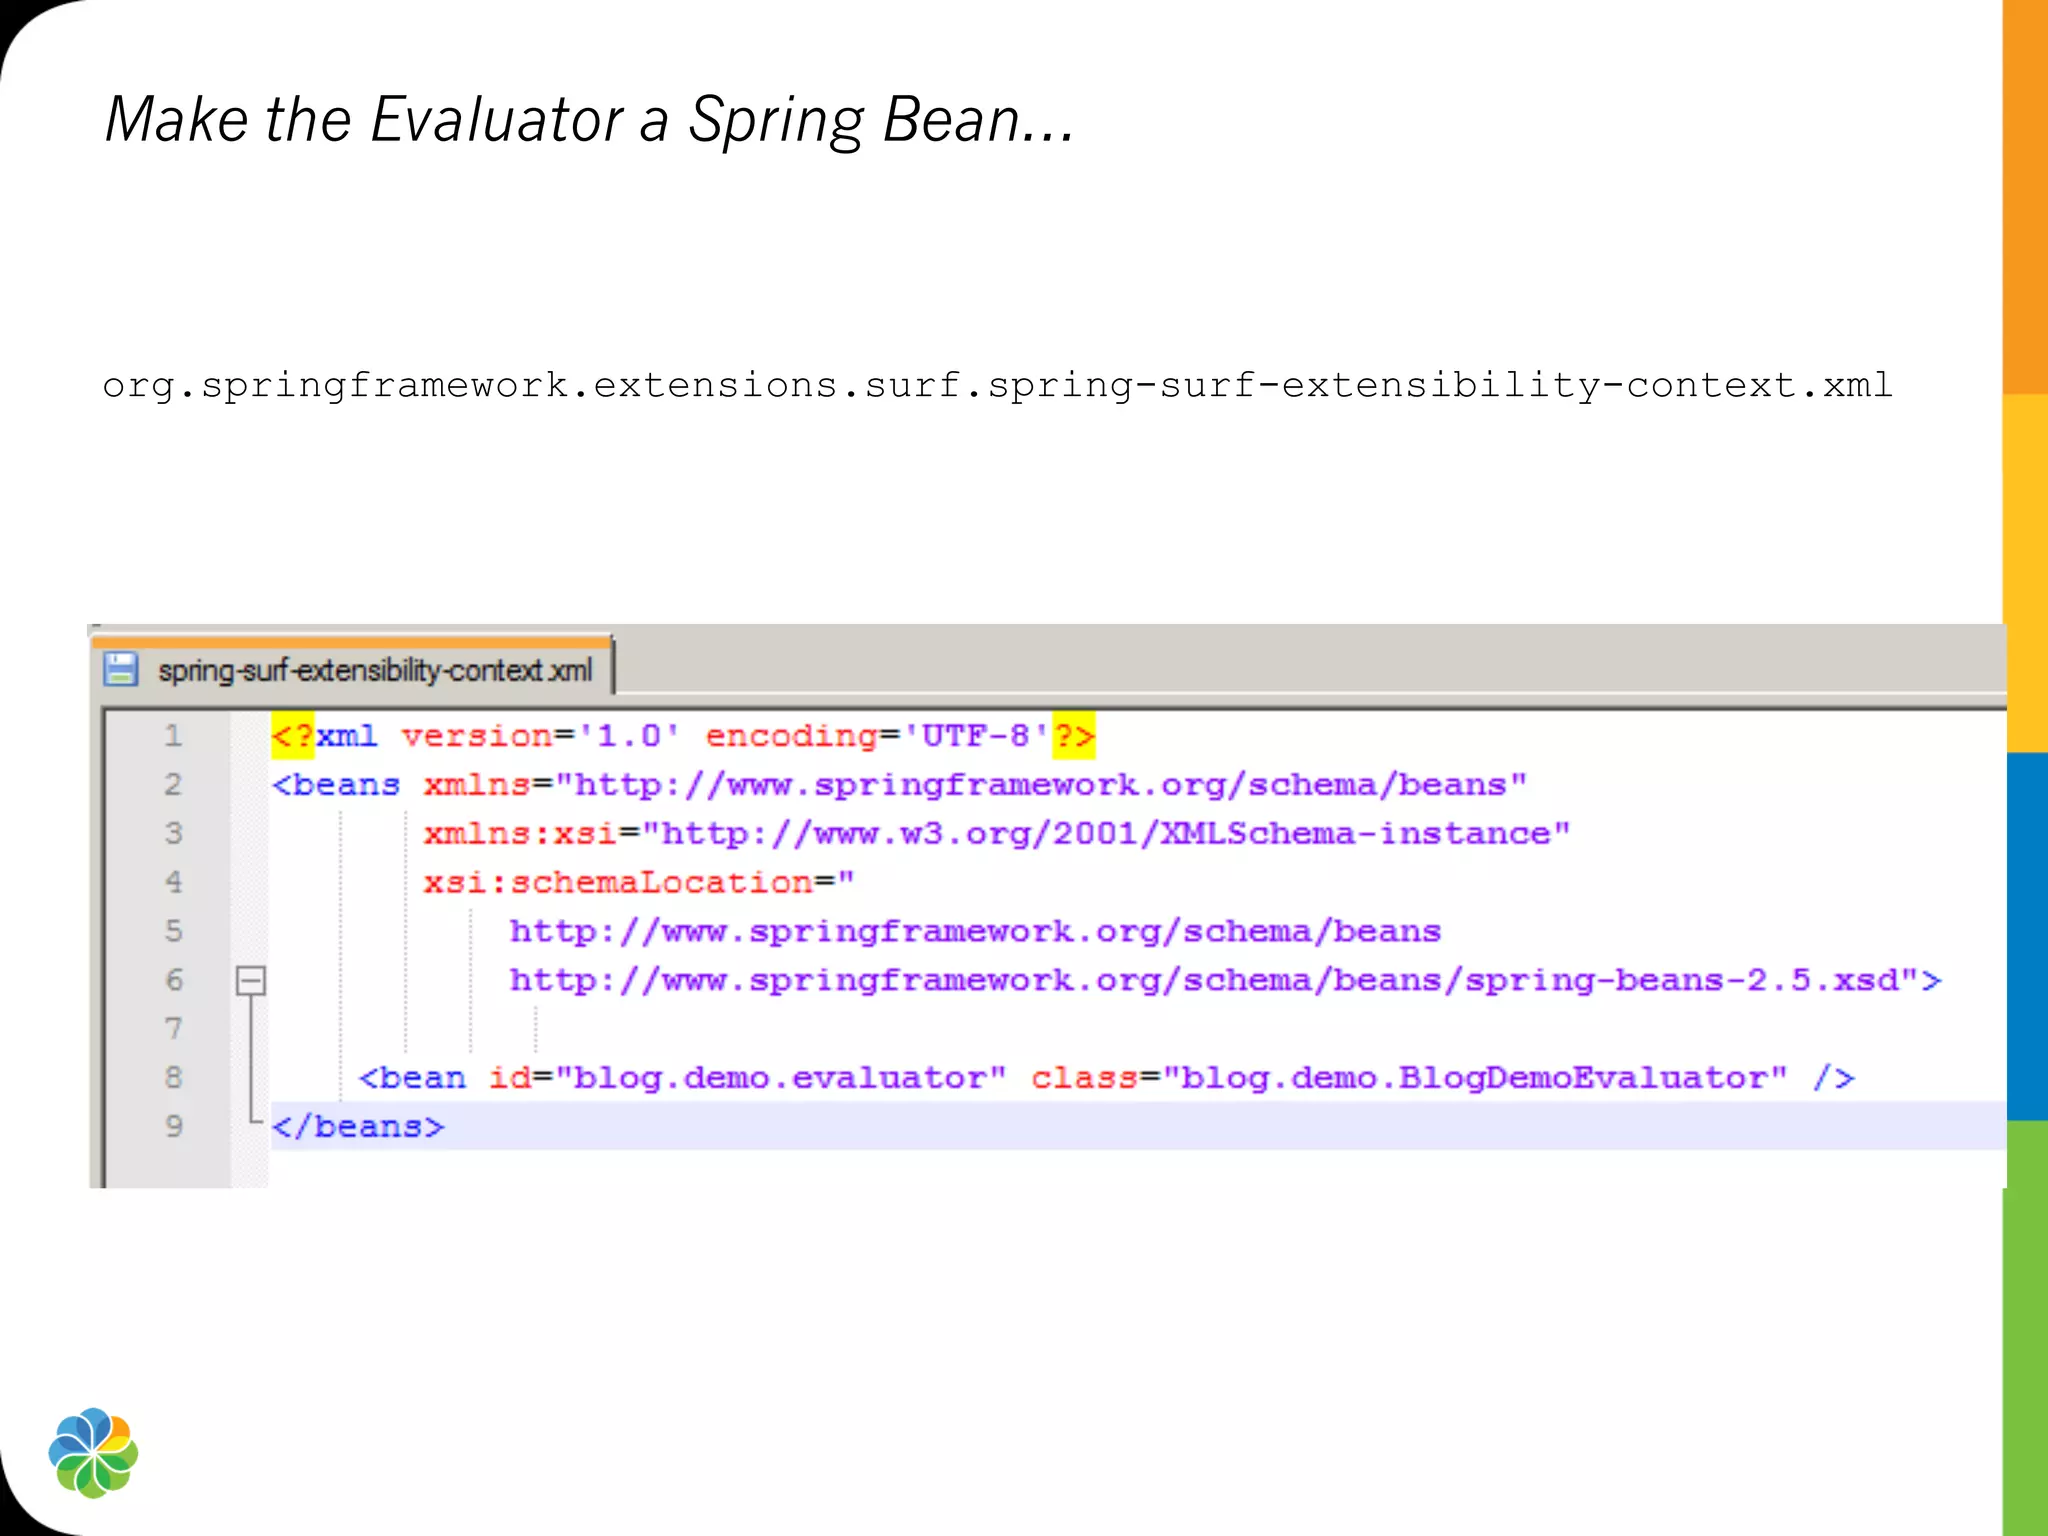The height and width of the screenshot is (1536, 2048).
Task: Click line number 9 in the gutter
Action: pos(174,1127)
